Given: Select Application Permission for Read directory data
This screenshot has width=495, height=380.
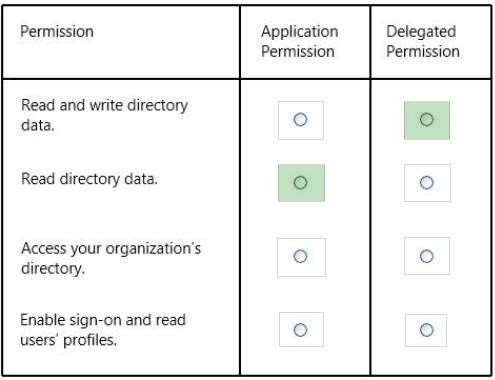Looking at the screenshot, I should [300, 182].
